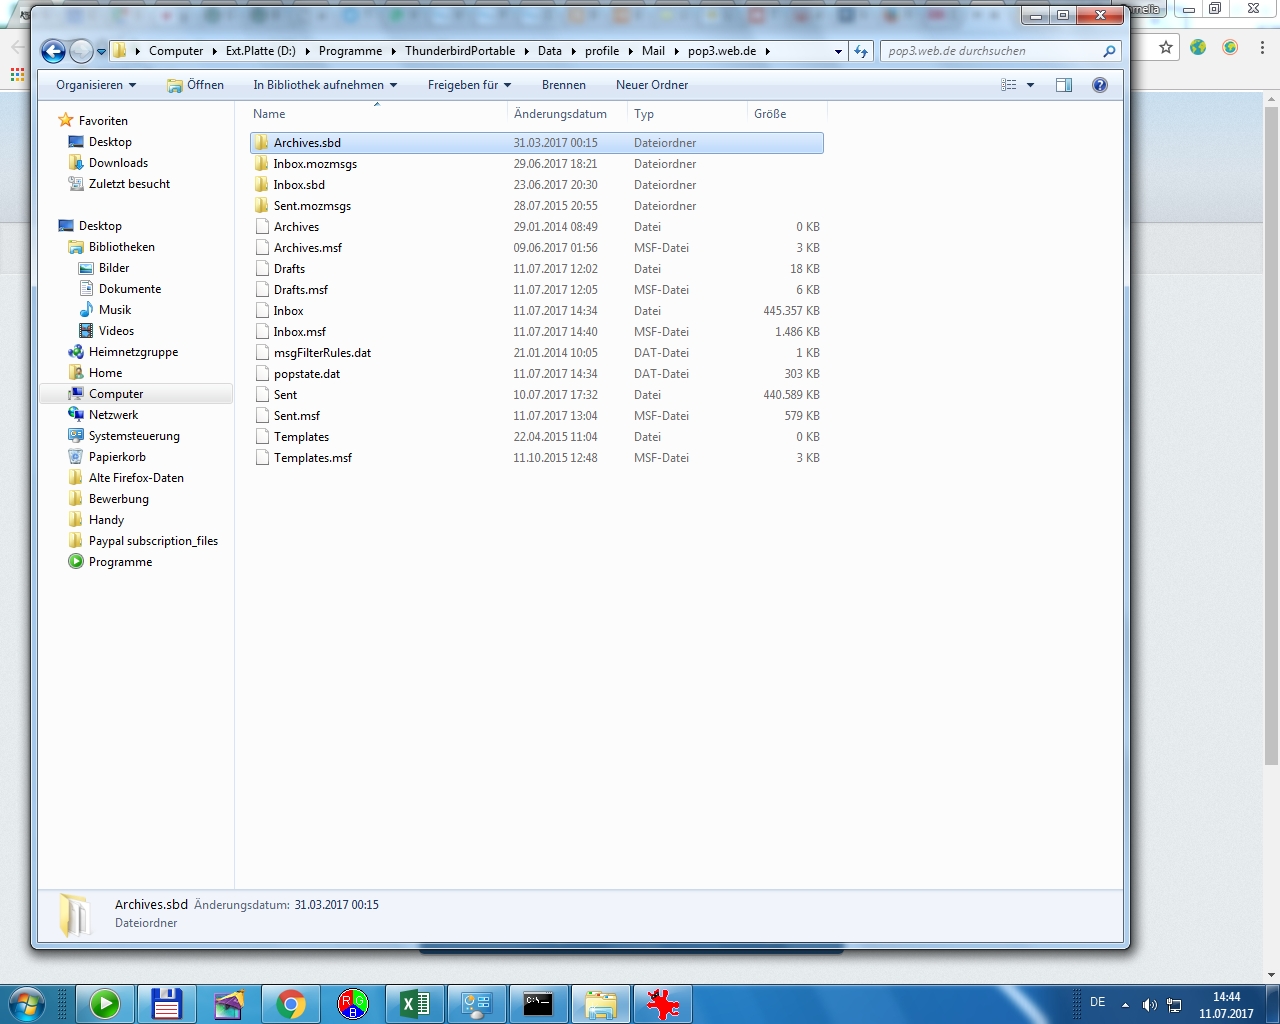Screen dimensions: 1280x1024
Task: Select the Sent.mozmsgs folder icon
Action: 262,206
